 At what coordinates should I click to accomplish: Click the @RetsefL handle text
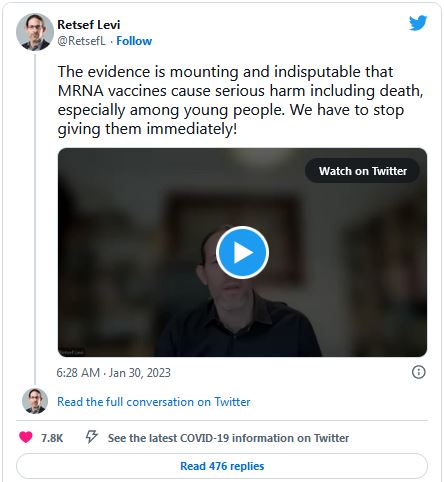point(81,41)
